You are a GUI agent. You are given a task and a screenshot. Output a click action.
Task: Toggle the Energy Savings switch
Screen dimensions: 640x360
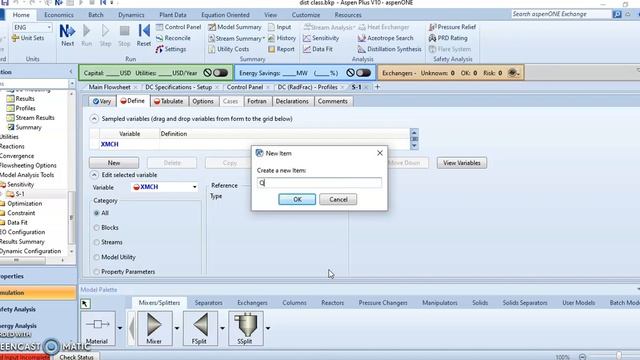pyautogui.click(x=363, y=73)
